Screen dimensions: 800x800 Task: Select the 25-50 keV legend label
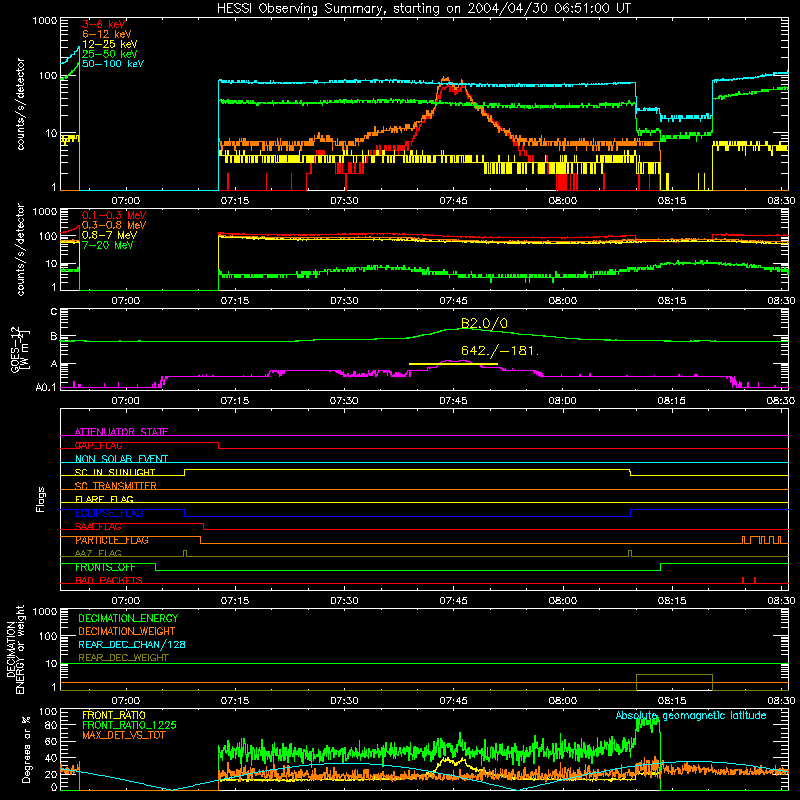pos(109,54)
